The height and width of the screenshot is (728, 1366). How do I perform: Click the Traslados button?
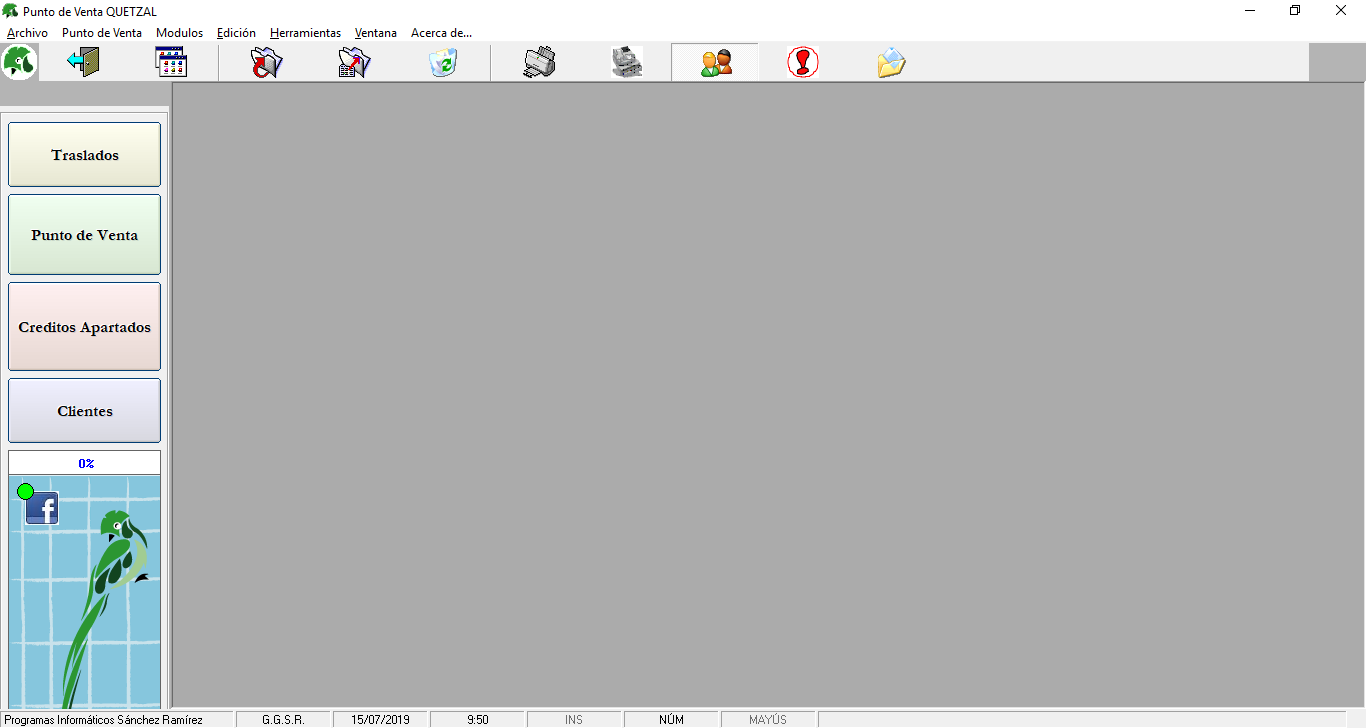point(85,155)
